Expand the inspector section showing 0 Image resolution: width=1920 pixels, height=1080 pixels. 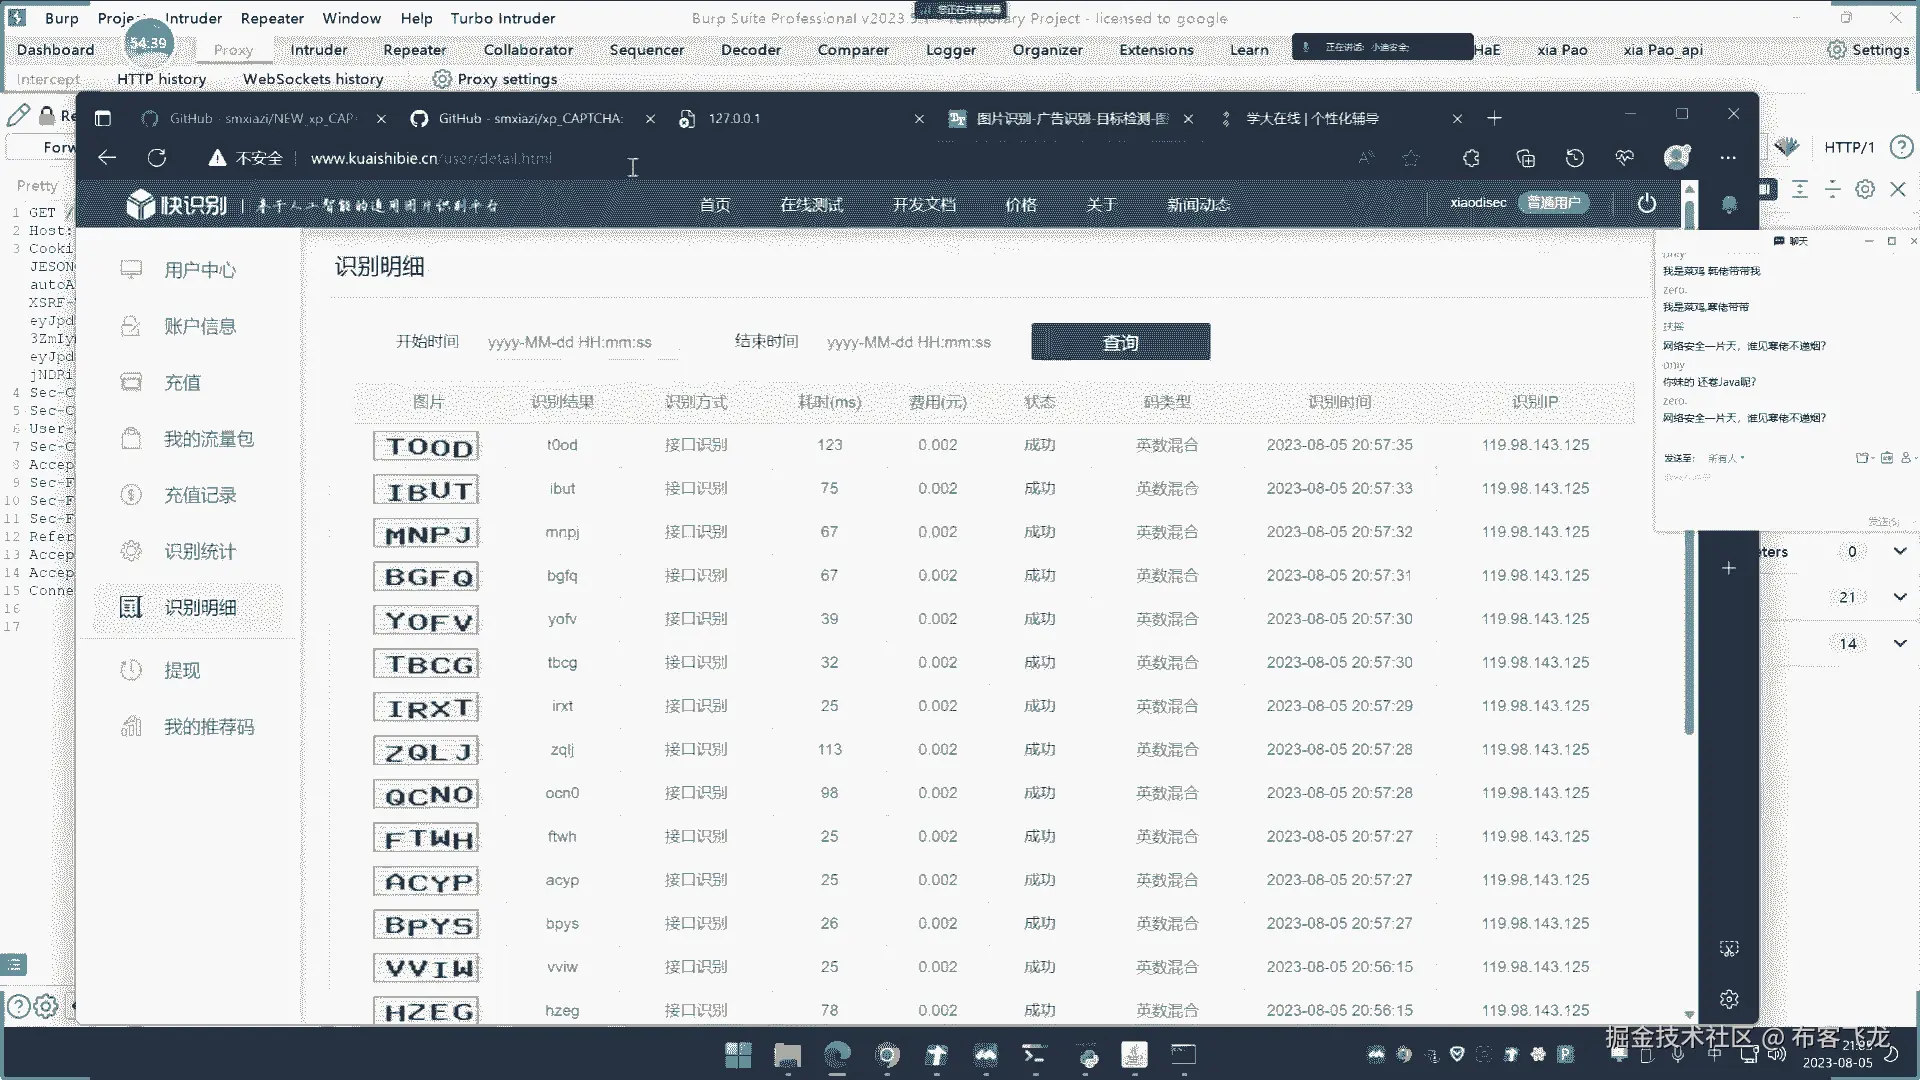[x=1900, y=551]
